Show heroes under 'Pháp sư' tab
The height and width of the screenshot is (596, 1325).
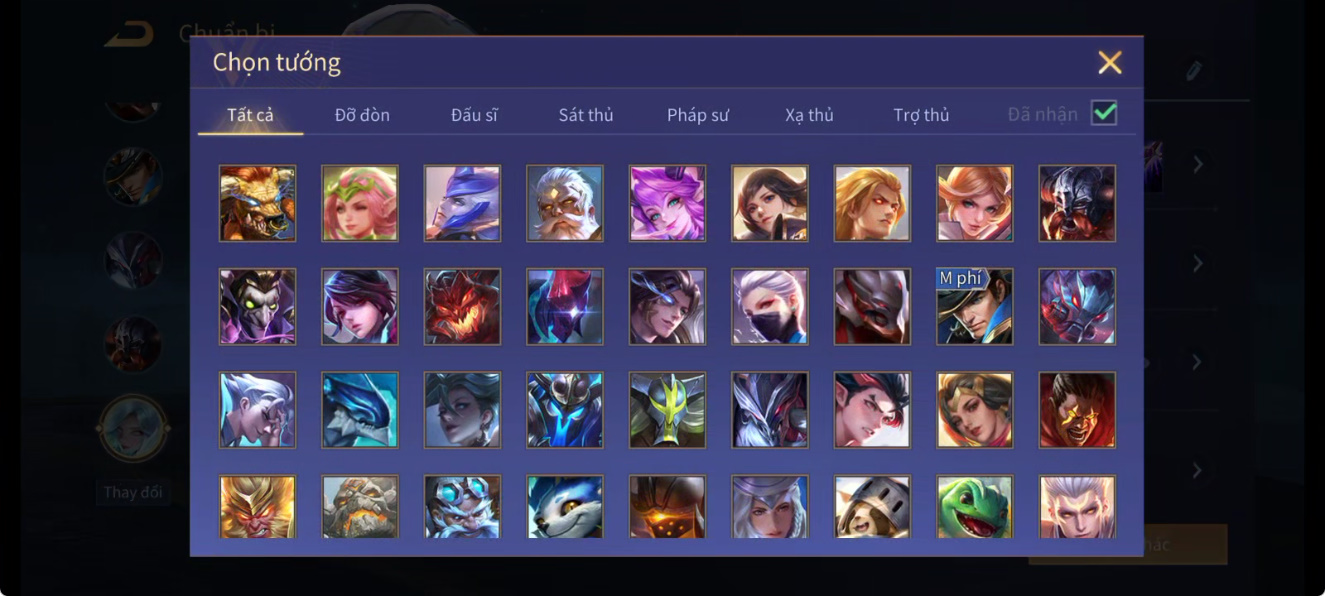[x=698, y=115]
